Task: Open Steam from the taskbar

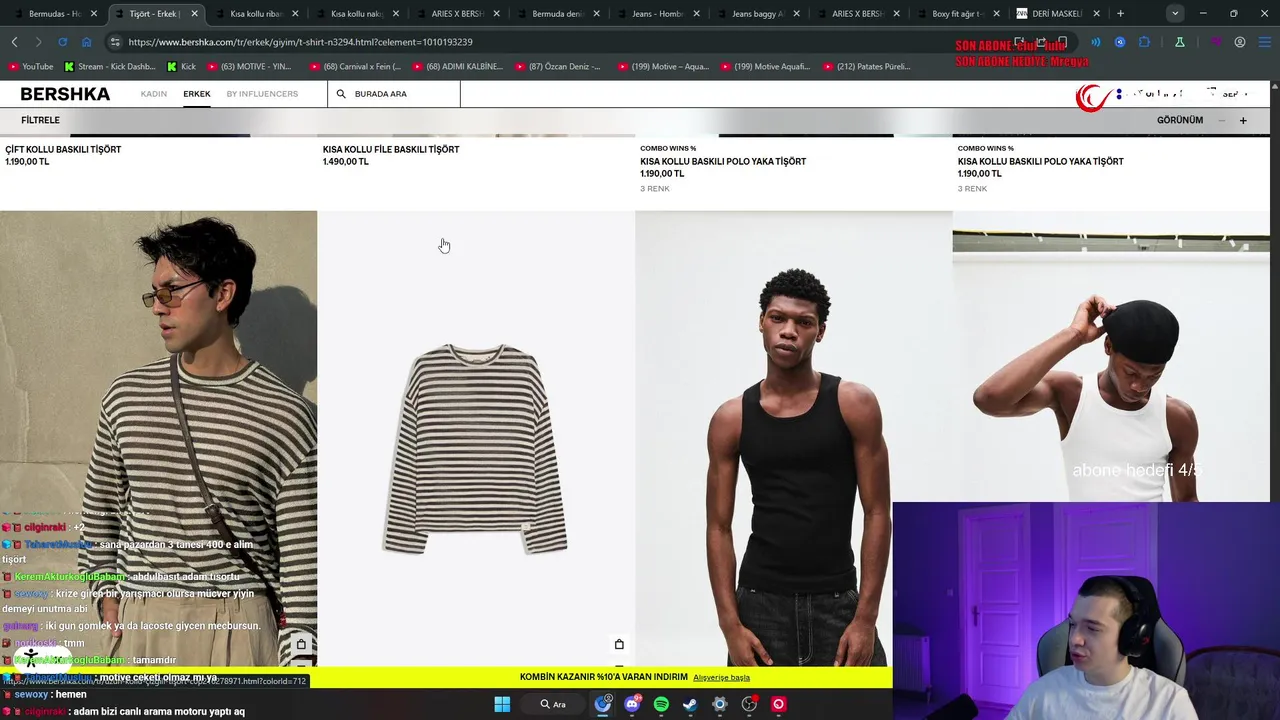Action: click(x=690, y=704)
